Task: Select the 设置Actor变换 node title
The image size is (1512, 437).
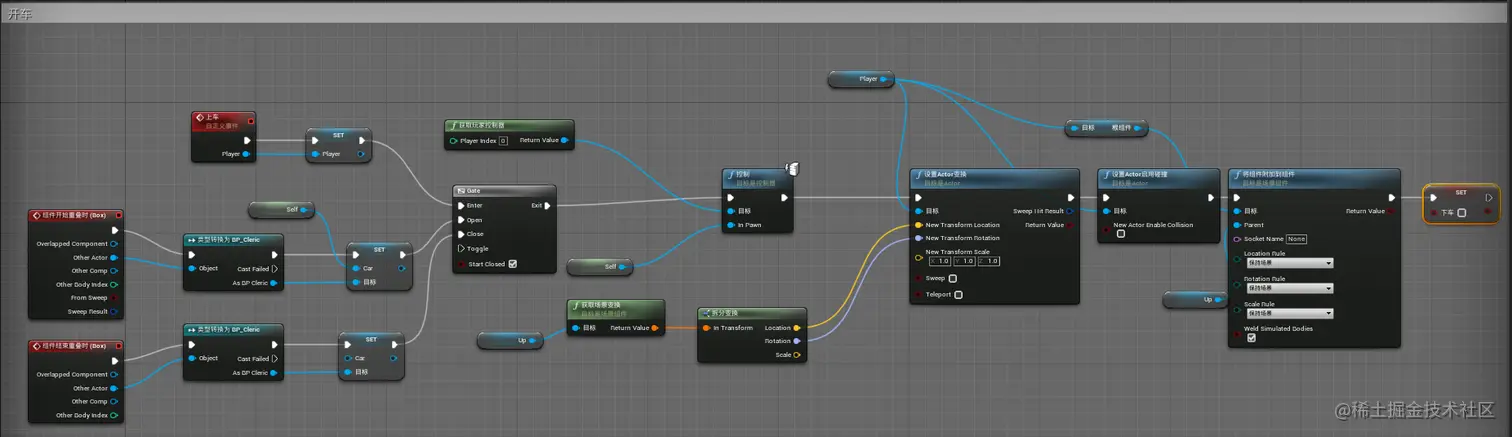Action: coord(947,174)
